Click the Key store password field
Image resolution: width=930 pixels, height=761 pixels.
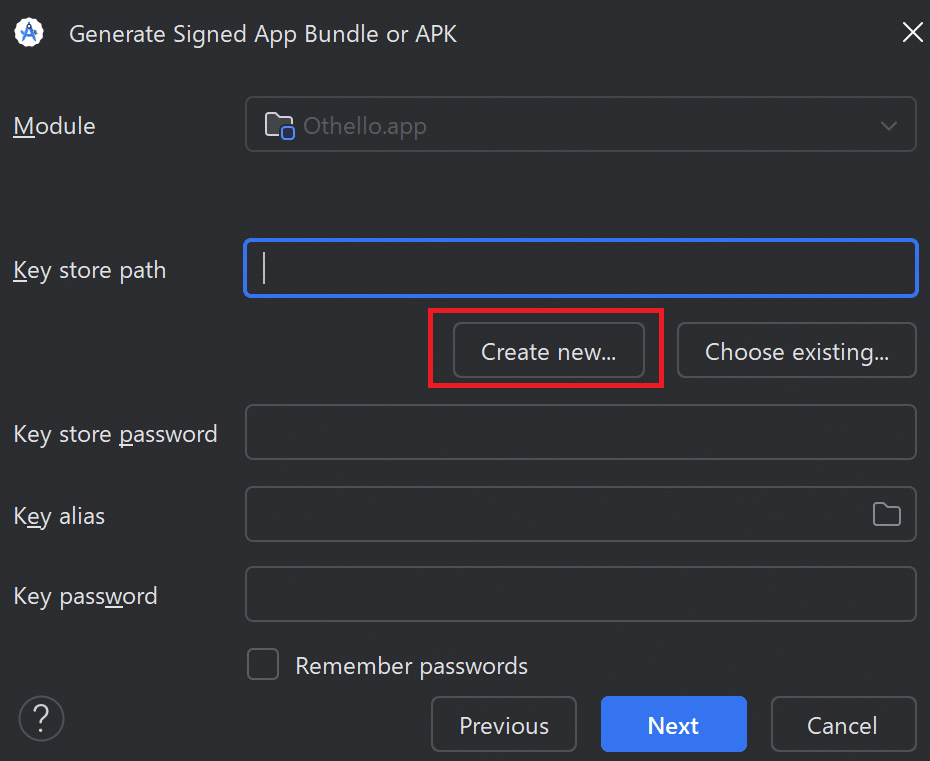pos(580,432)
